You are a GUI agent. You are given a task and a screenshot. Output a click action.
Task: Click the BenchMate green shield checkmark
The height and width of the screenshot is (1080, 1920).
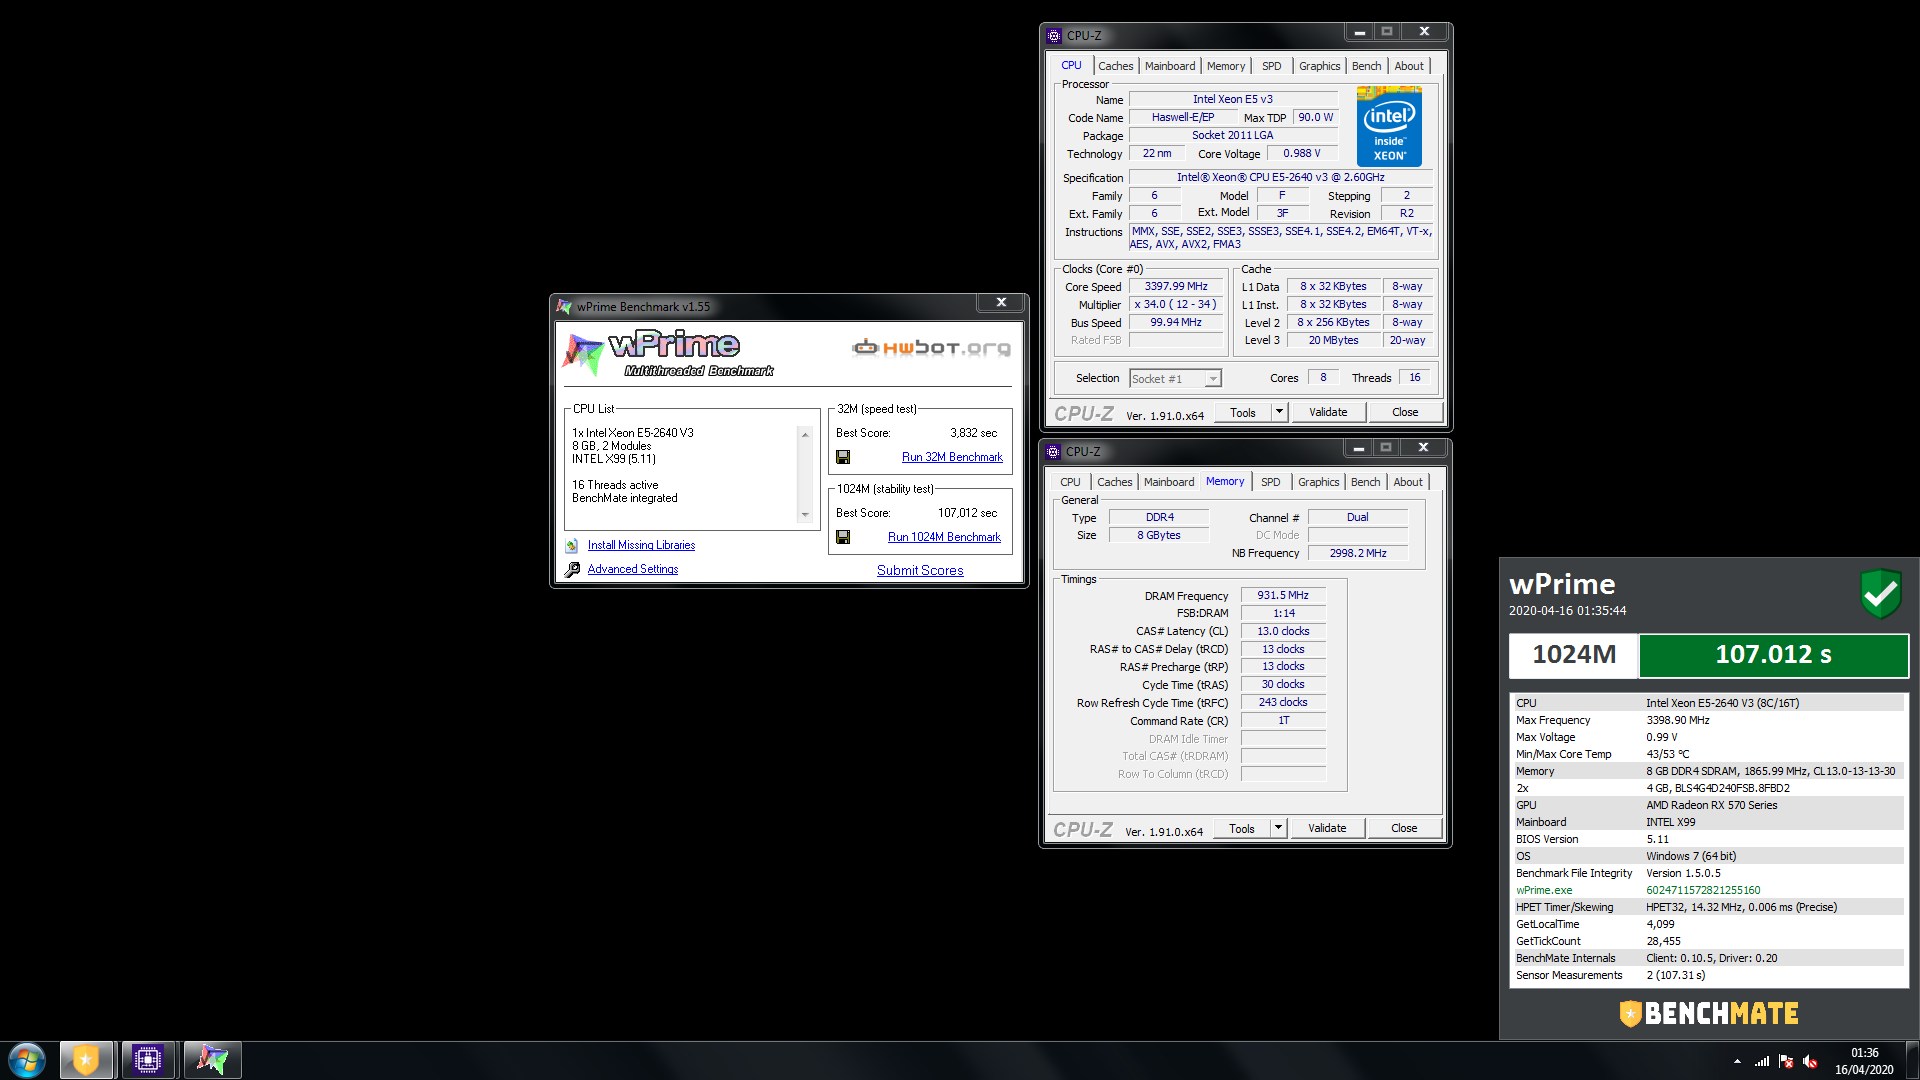tap(1880, 593)
